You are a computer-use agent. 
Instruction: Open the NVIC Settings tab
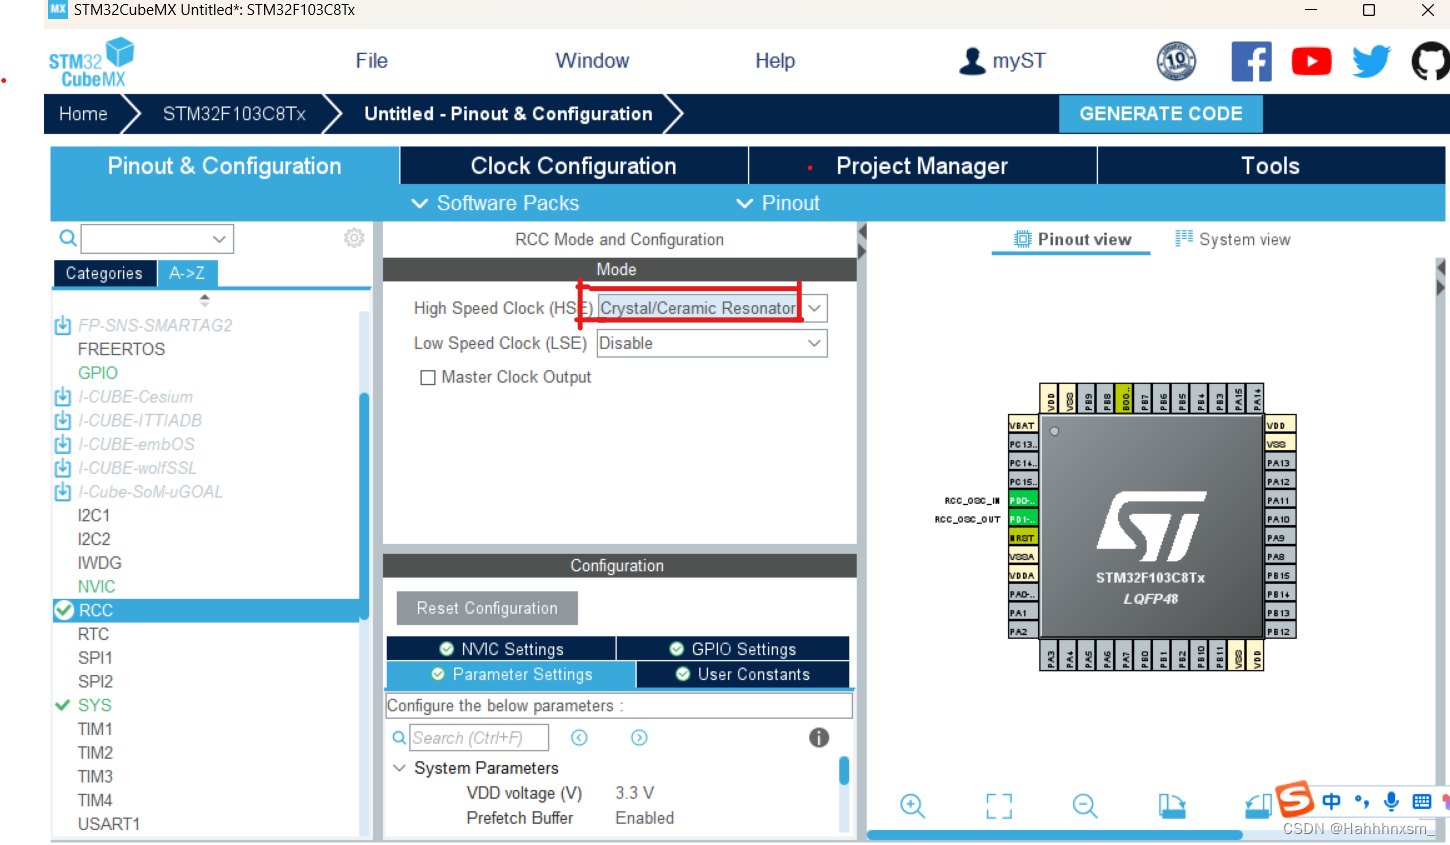[501, 649]
